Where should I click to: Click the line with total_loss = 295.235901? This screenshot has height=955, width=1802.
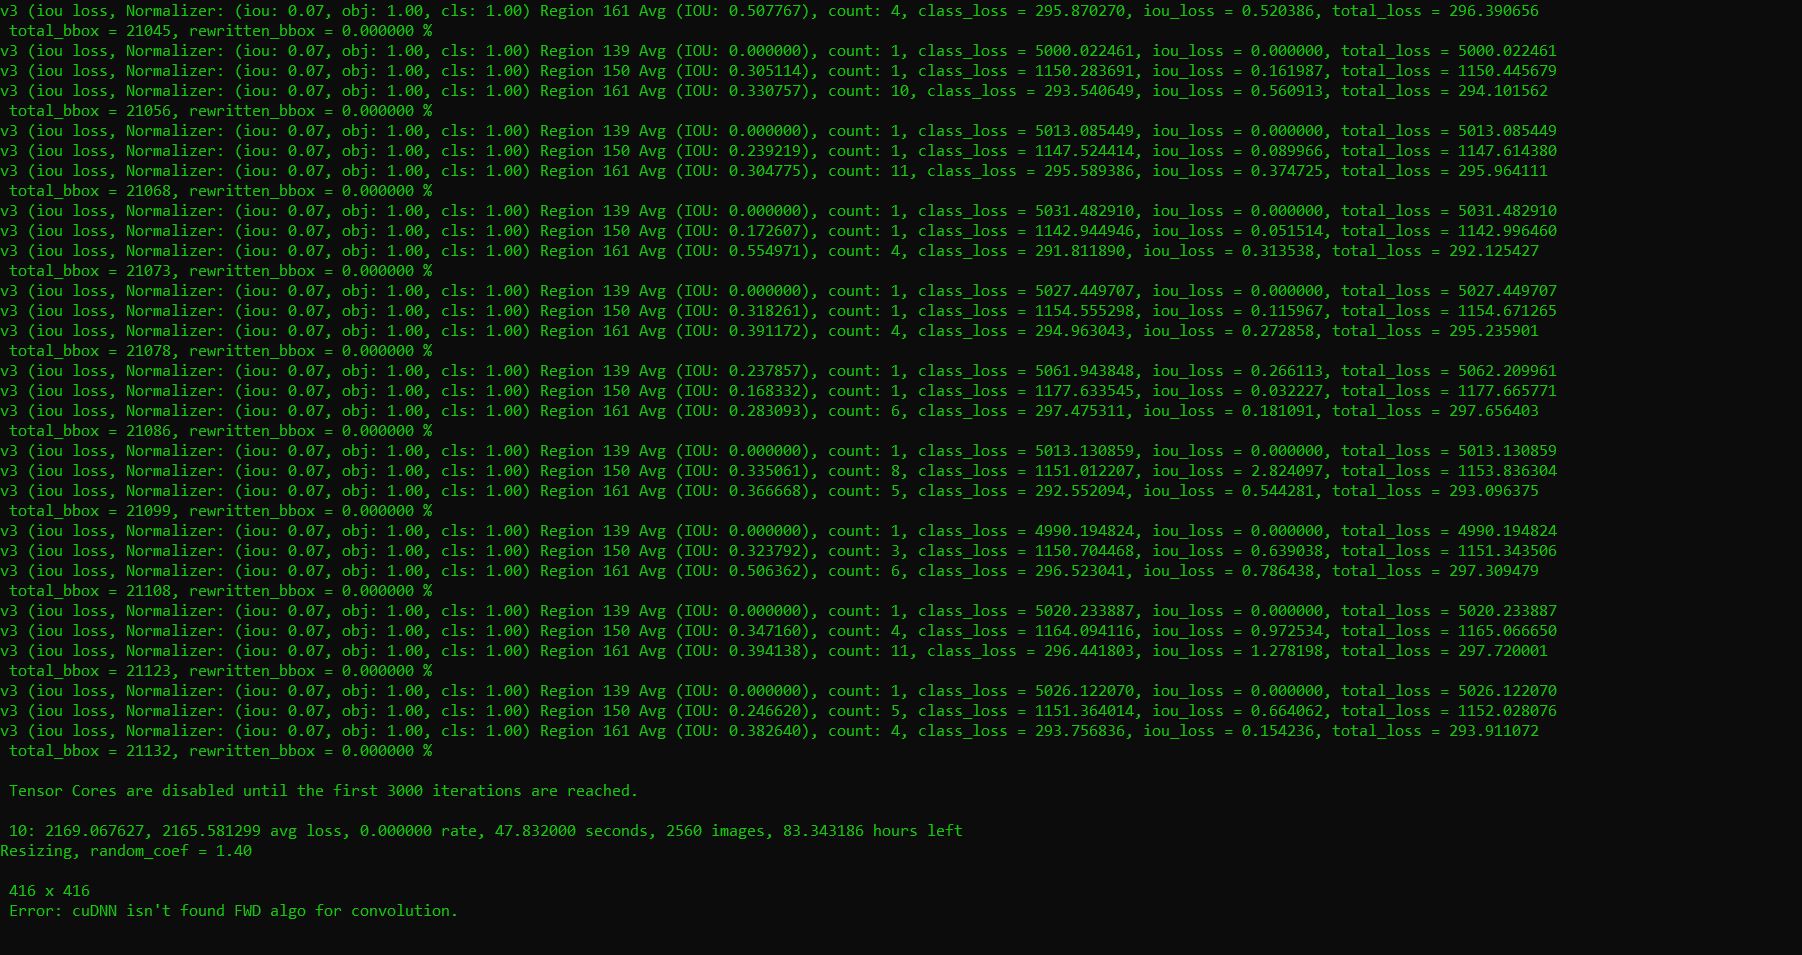769,331
